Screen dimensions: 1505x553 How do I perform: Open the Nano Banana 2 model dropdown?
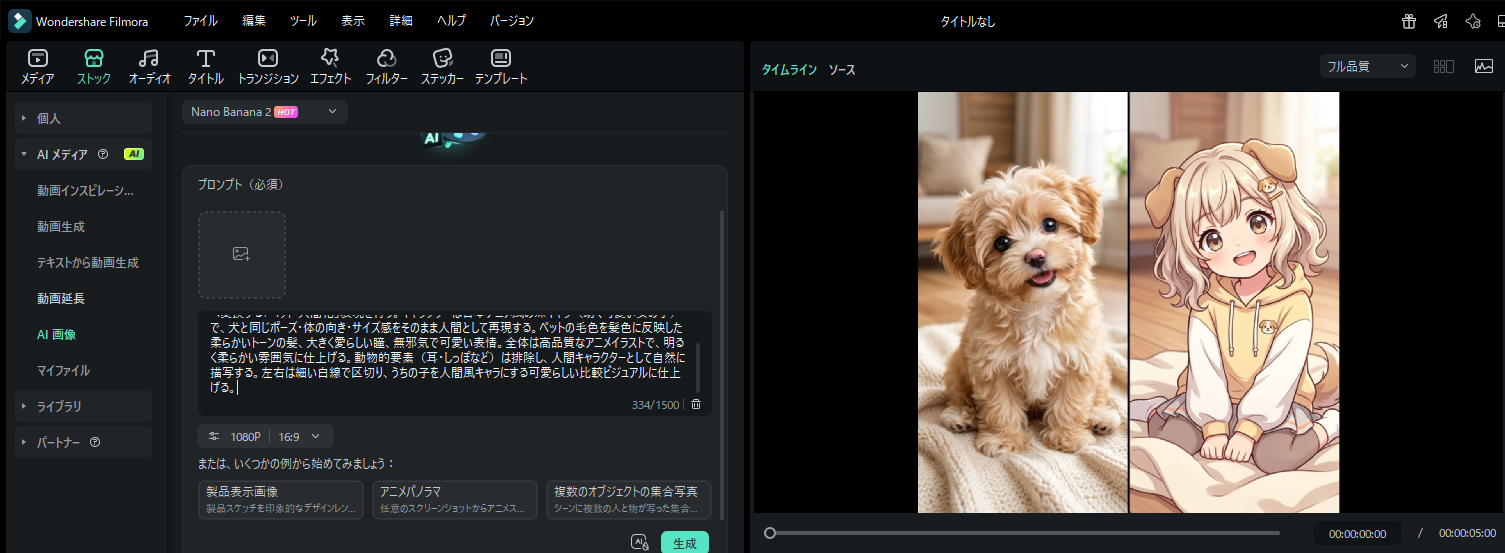coord(265,112)
